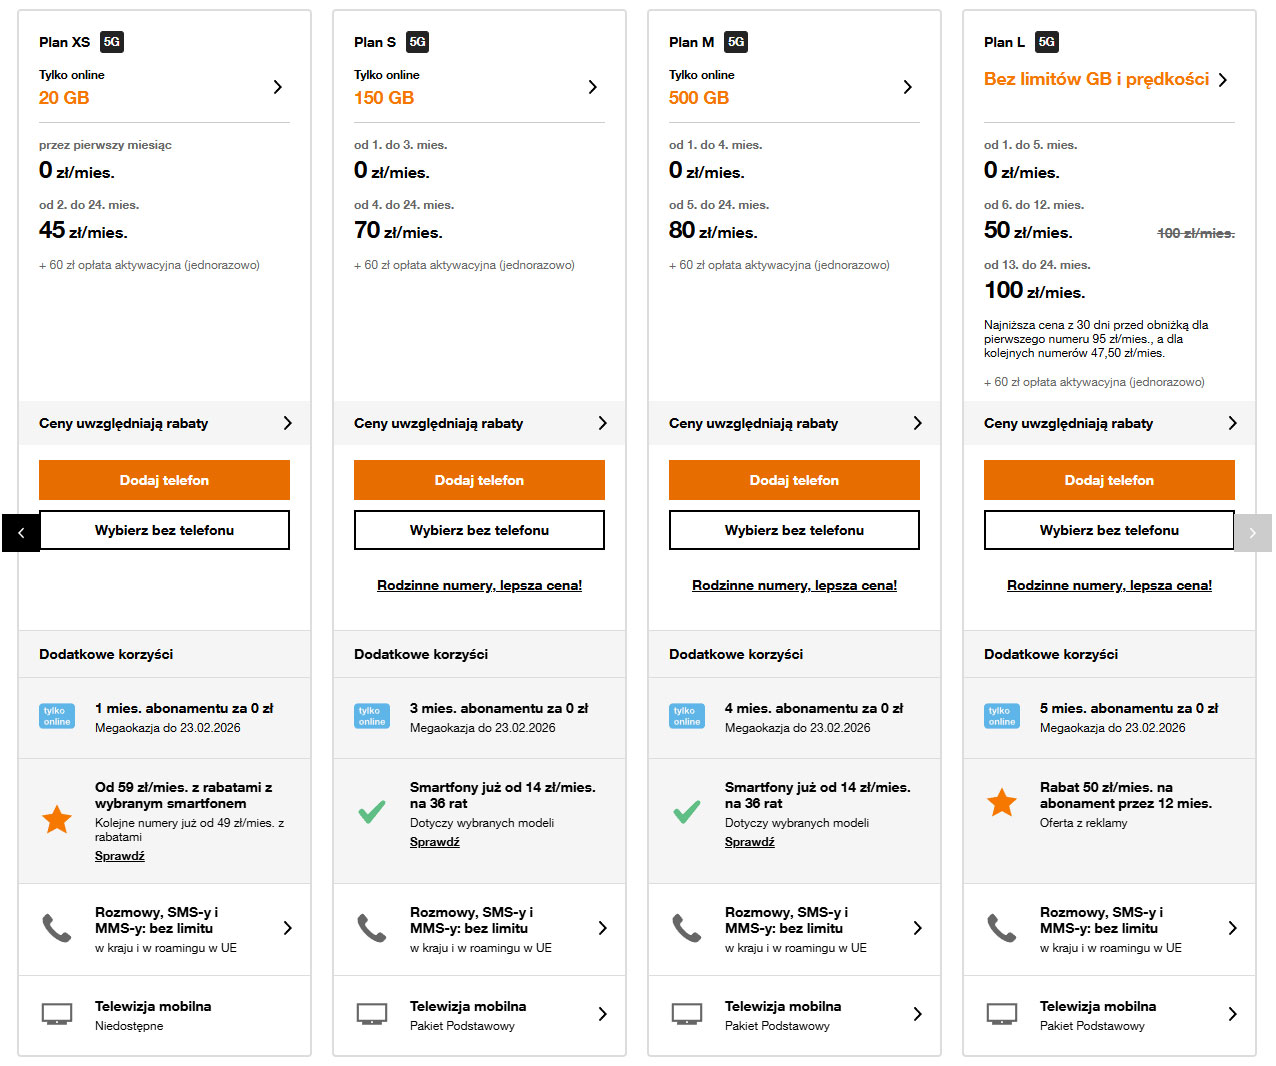This screenshot has width=1276, height=1066.
Task: Expand Plan XS 20 GB details chevron
Action: click(278, 87)
